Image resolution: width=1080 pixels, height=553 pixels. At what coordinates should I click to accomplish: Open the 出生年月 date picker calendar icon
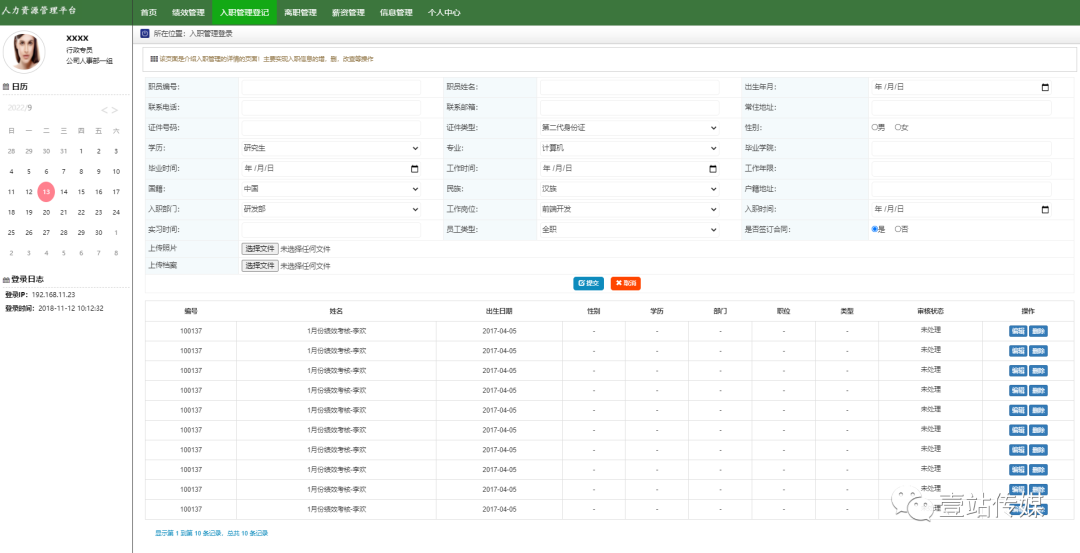click(x=1045, y=87)
